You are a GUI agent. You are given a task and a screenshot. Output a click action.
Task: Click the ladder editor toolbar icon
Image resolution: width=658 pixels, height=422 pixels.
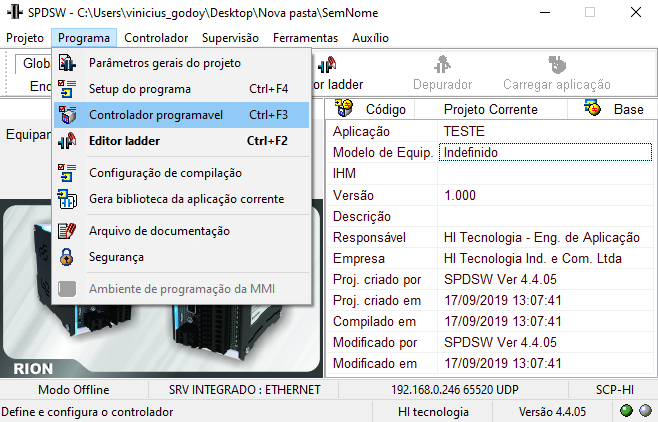[327, 64]
